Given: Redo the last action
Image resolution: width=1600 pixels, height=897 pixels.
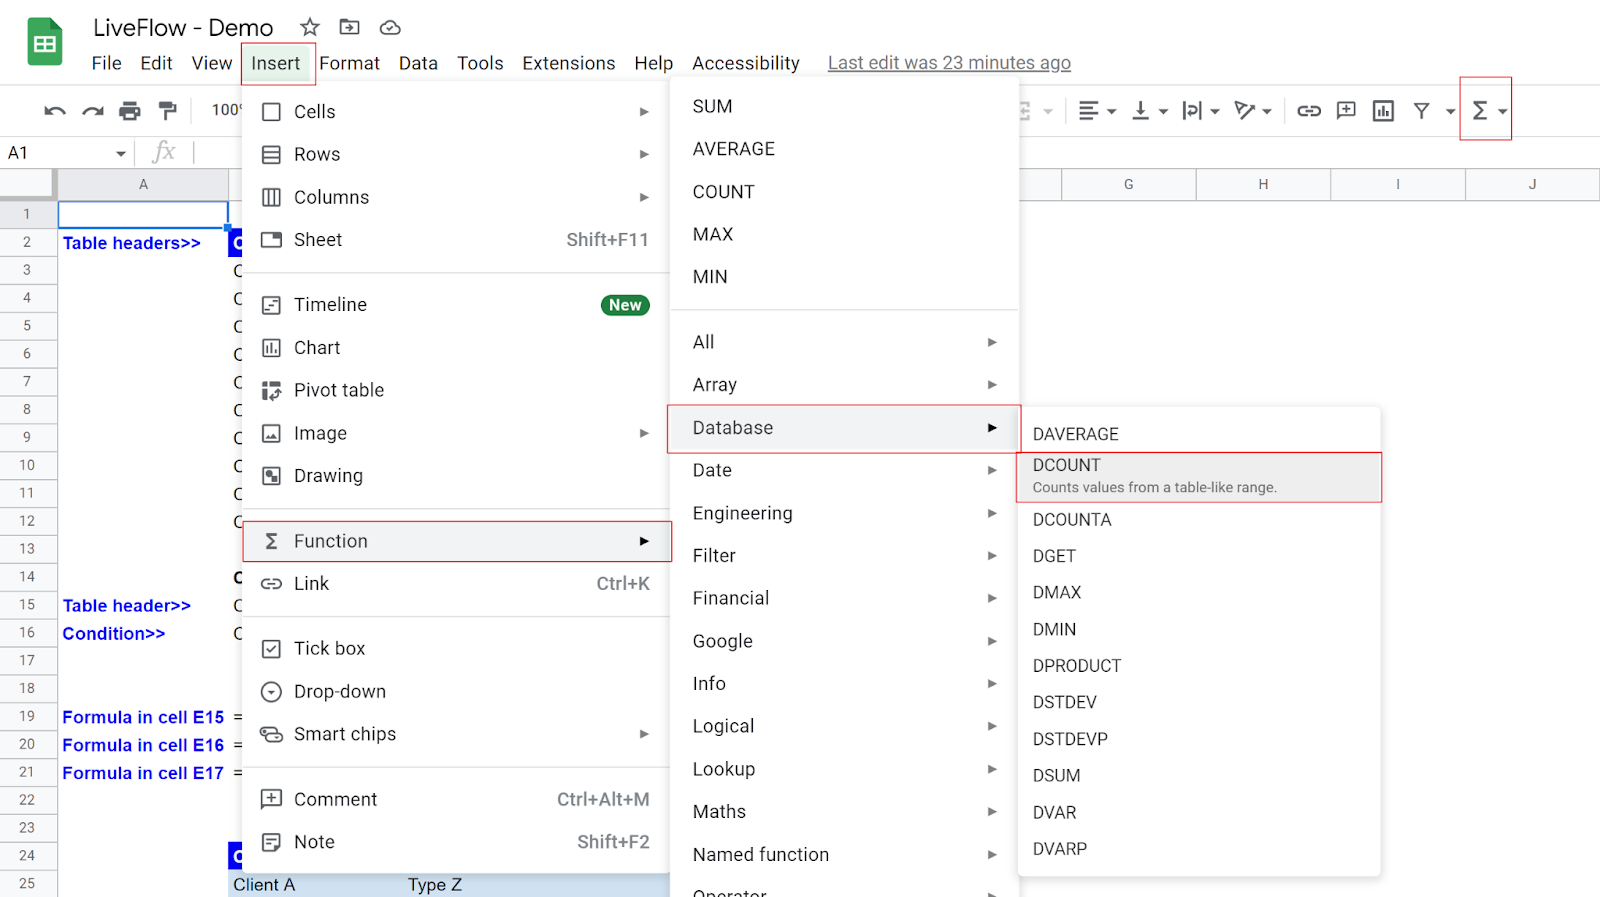Looking at the screenshot, I should coord(93,111).
